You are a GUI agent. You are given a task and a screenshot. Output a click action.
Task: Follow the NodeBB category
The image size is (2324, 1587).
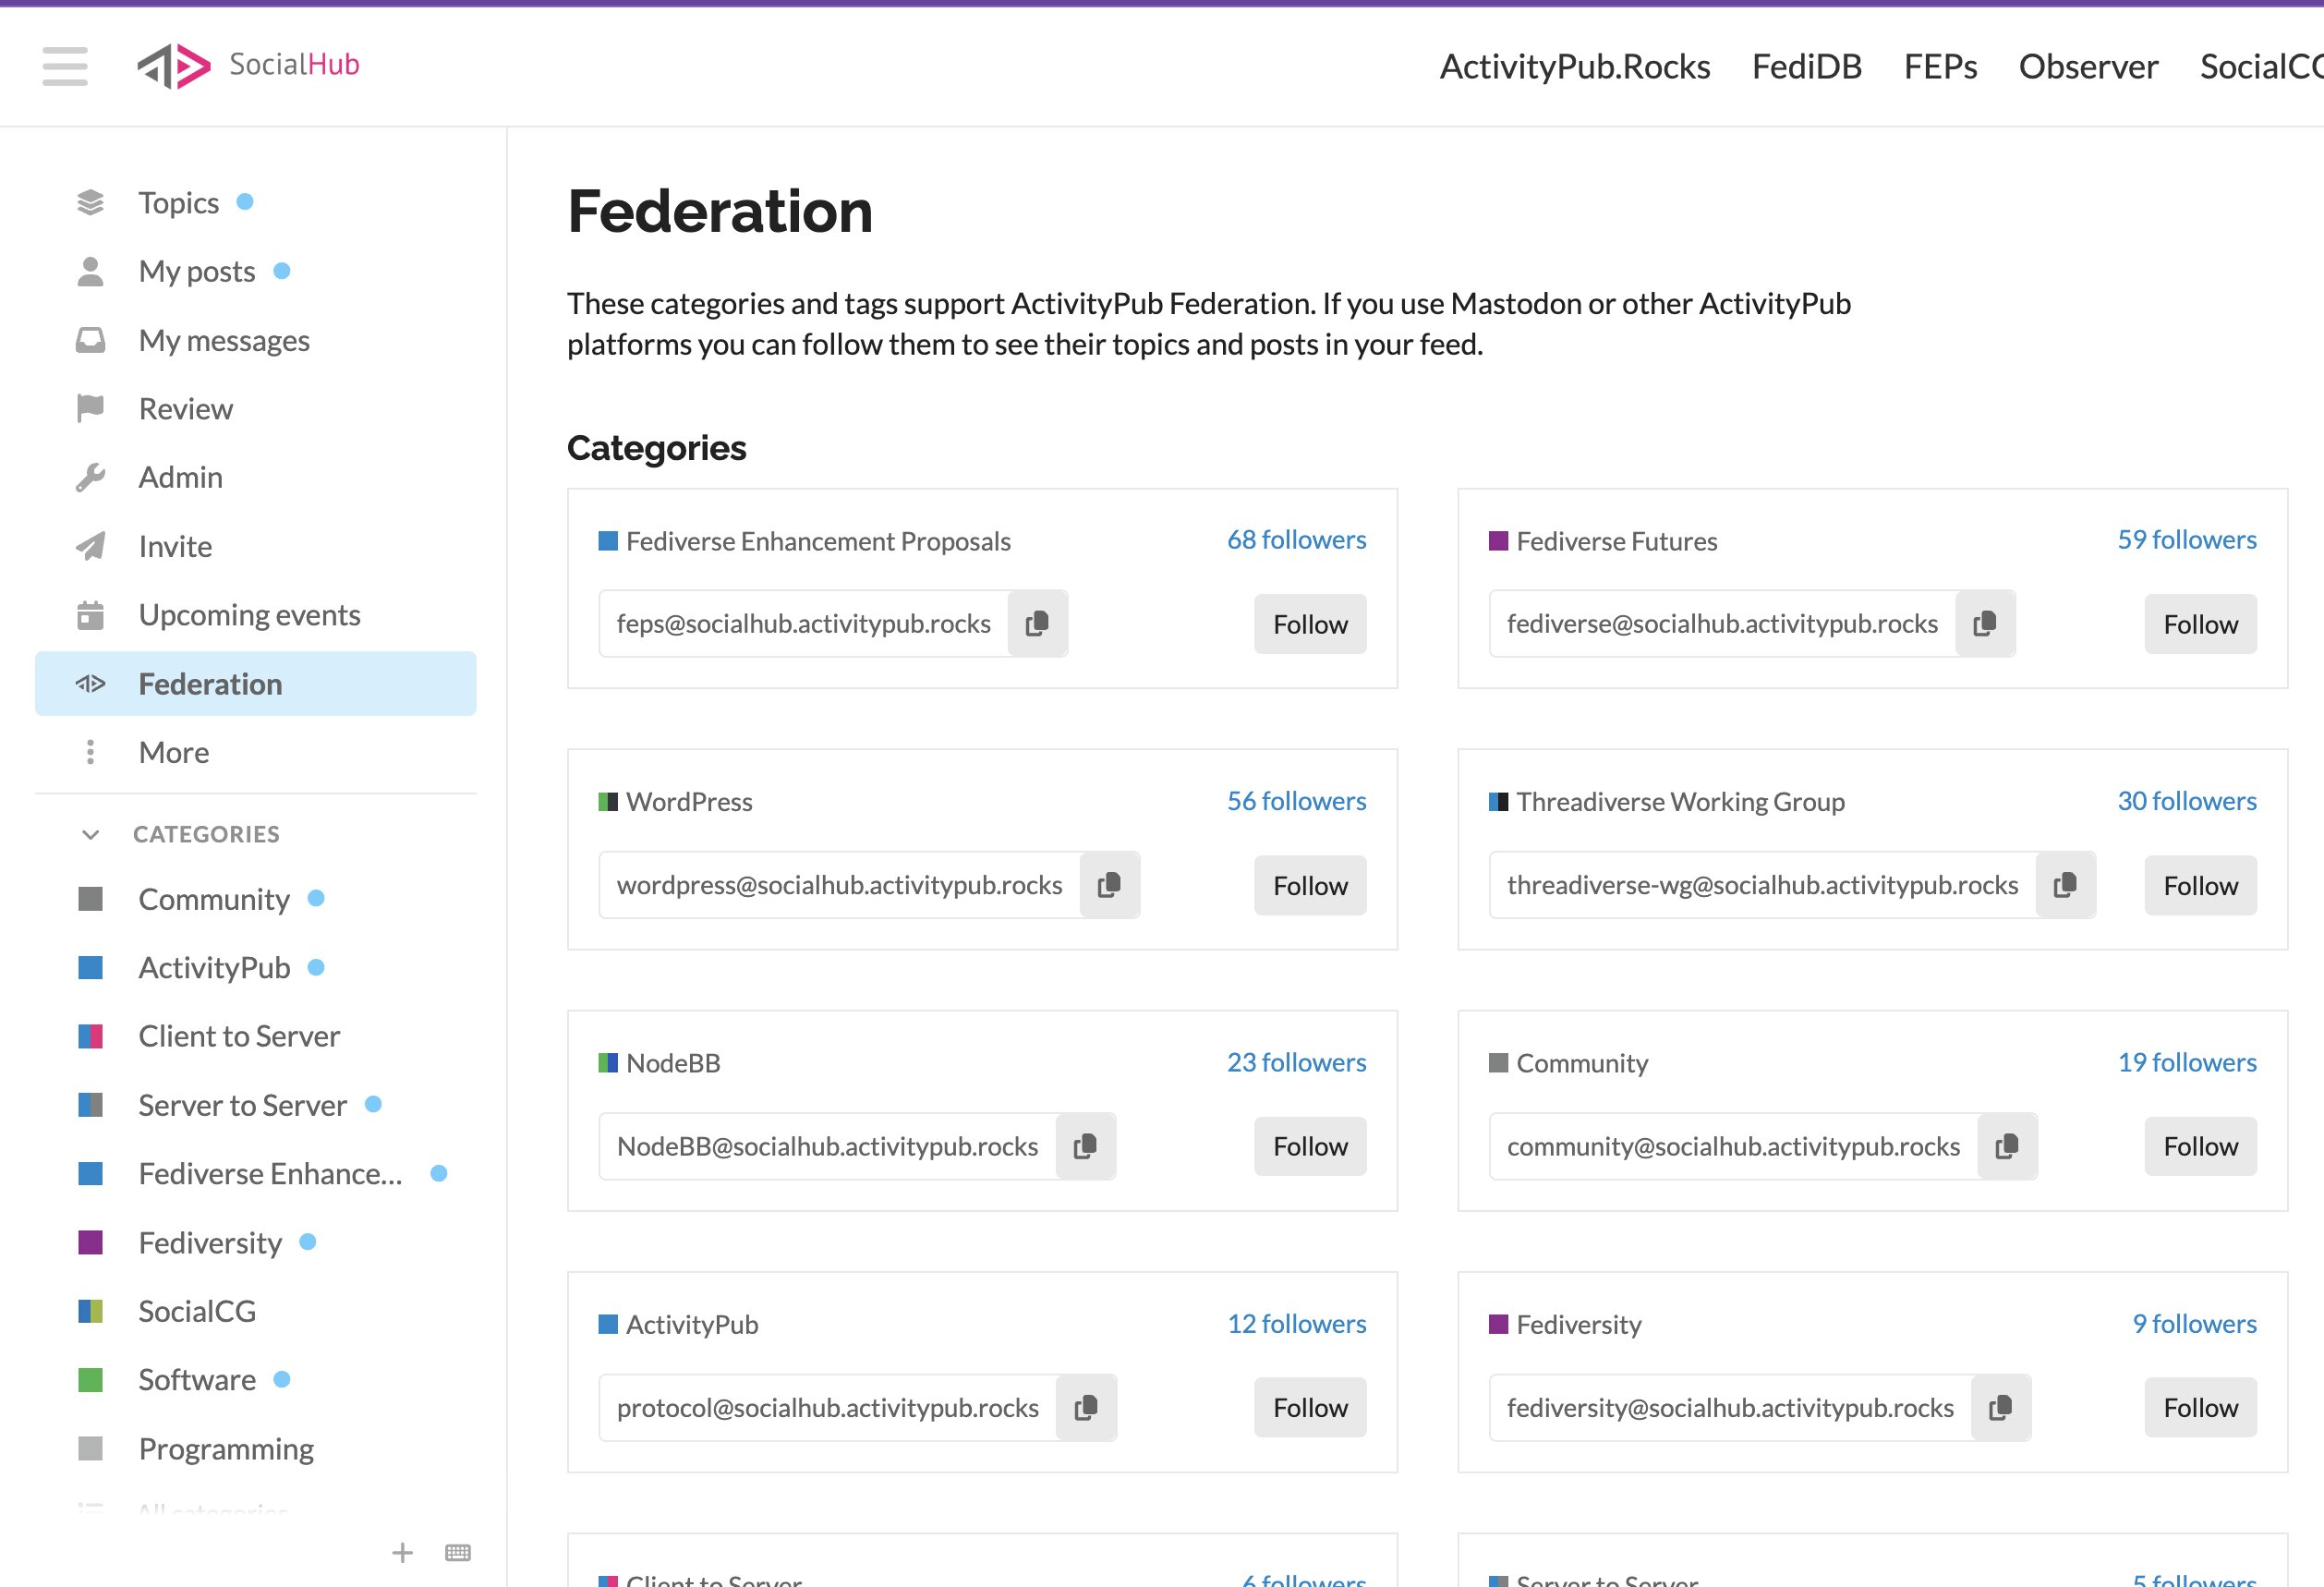pos(1310,1146)
